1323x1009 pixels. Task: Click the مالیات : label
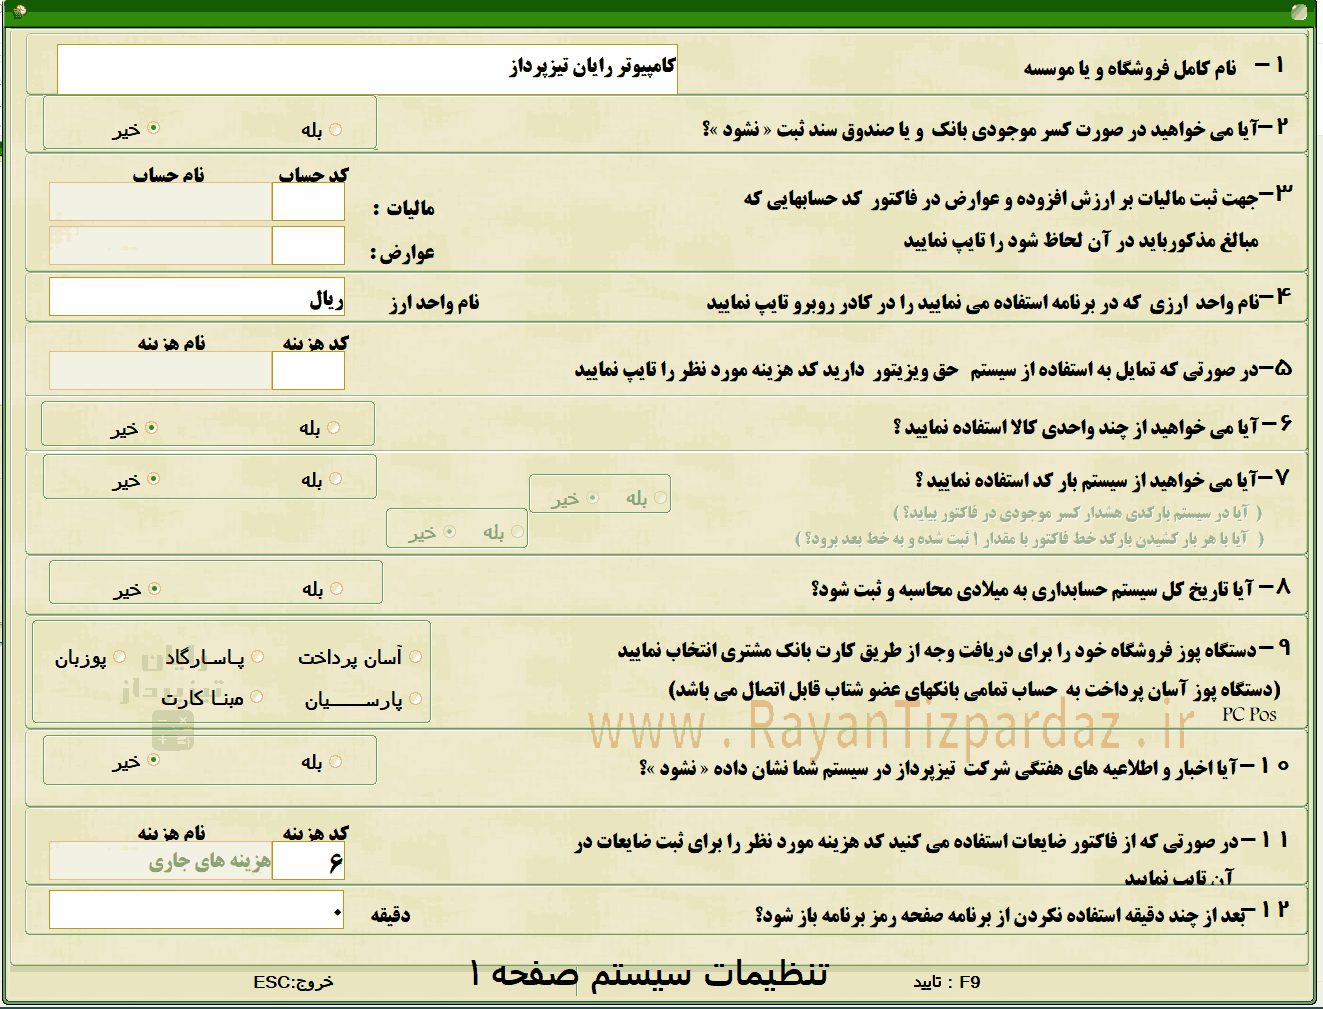(x=404, y=208)
